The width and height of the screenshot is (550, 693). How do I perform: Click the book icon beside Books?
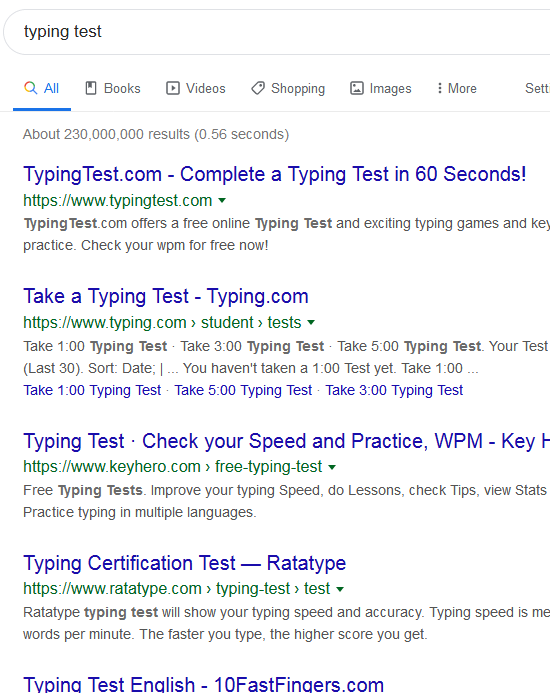(91, 88)
